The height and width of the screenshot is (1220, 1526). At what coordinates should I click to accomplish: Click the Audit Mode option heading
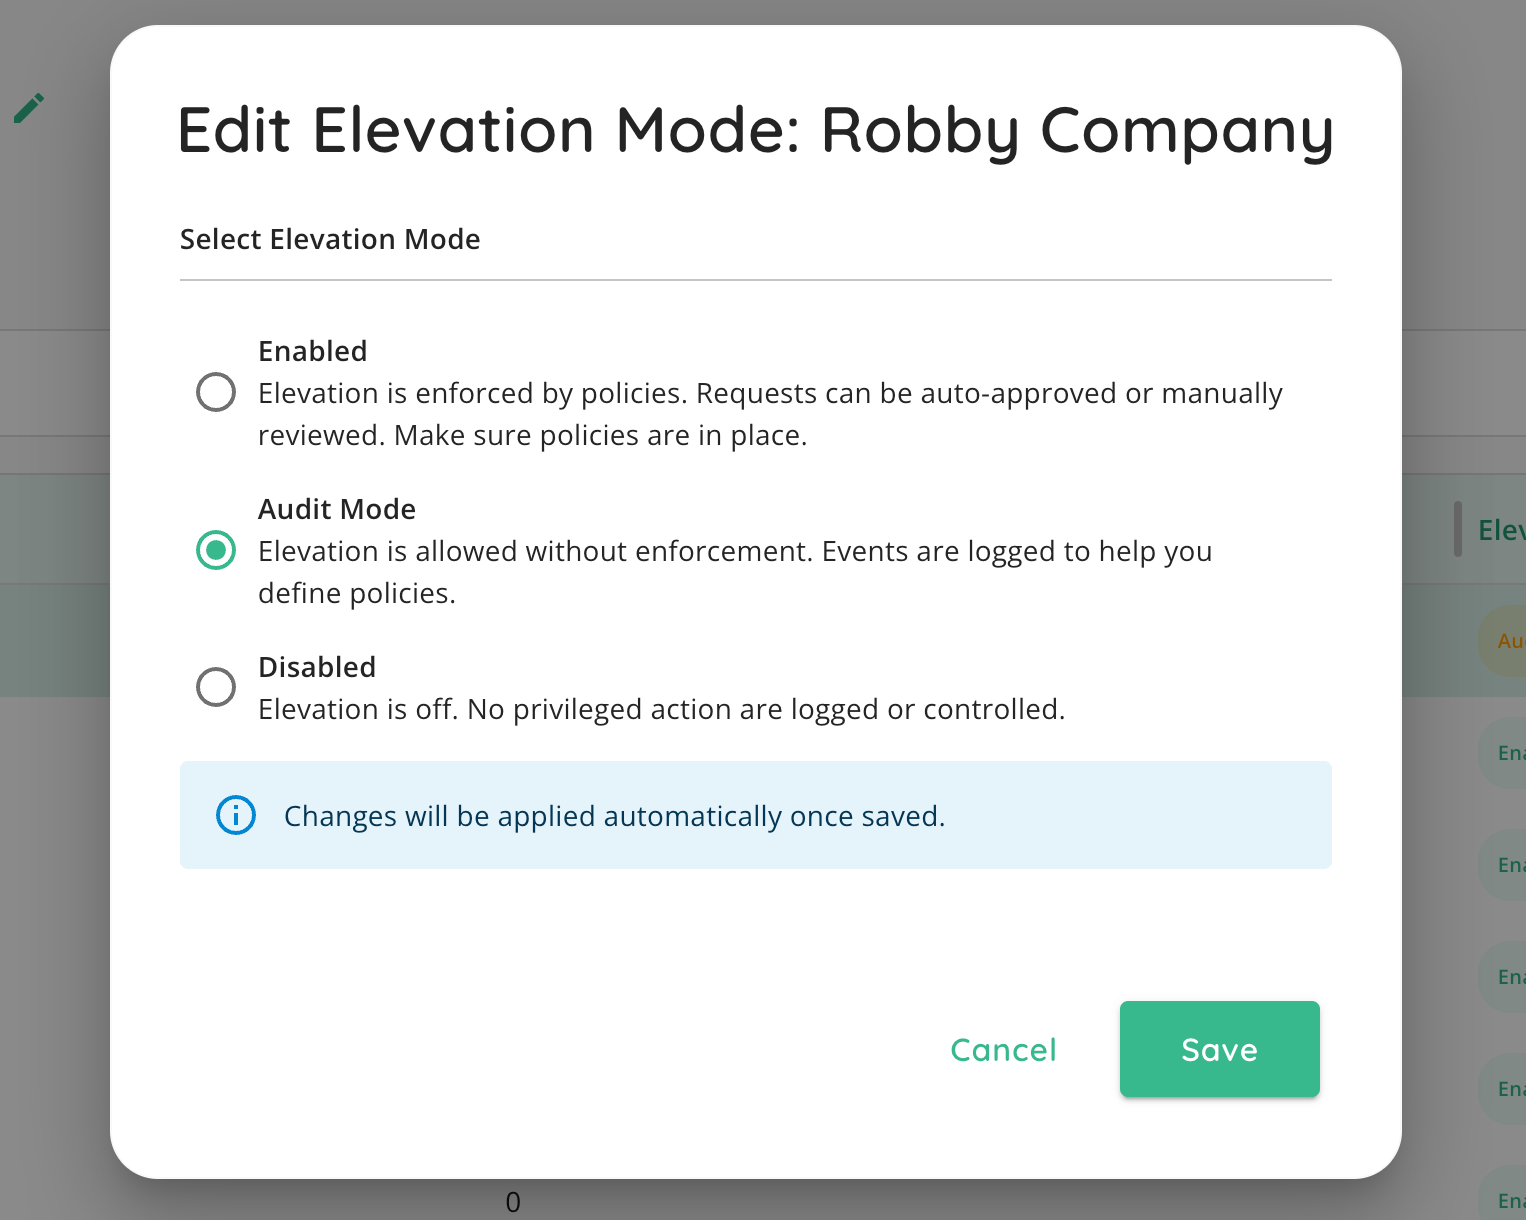337,509
